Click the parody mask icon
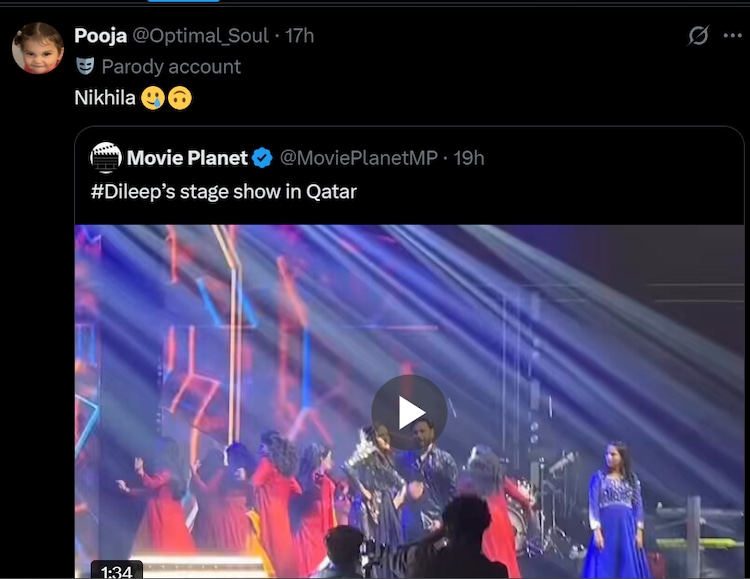 (85, 67)
